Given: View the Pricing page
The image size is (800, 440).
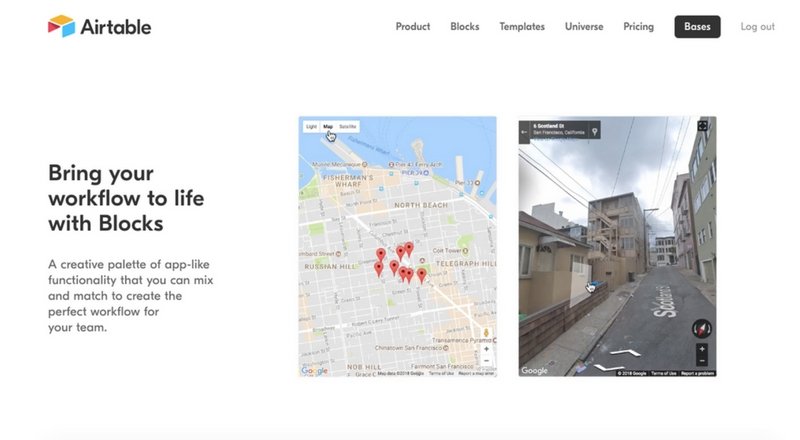Looking at the screenshot, I should [638, 27].
